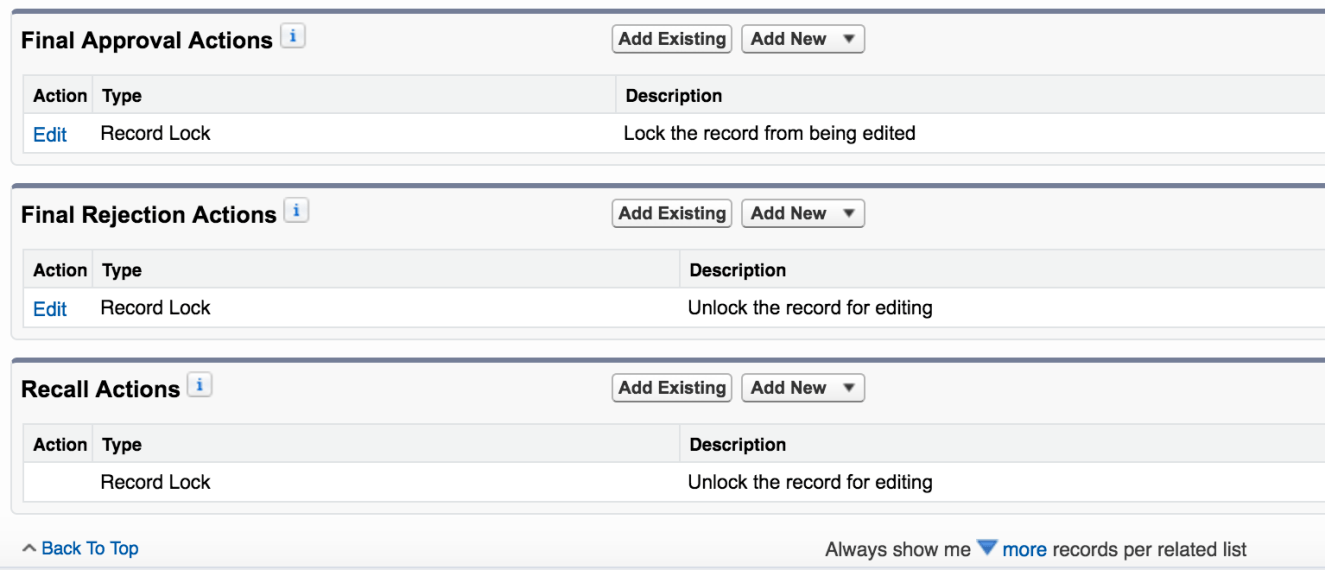Show help info for Recall Actions
Screen dimensions: 1325x570
pyautogui.click(x=200, y=387)
